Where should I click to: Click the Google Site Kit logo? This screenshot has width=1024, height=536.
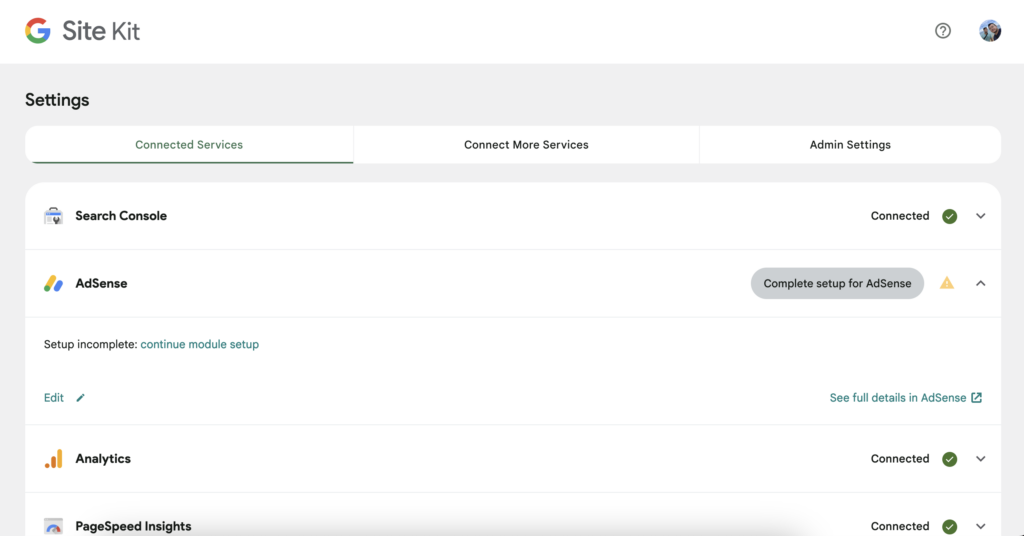[82, 31]
